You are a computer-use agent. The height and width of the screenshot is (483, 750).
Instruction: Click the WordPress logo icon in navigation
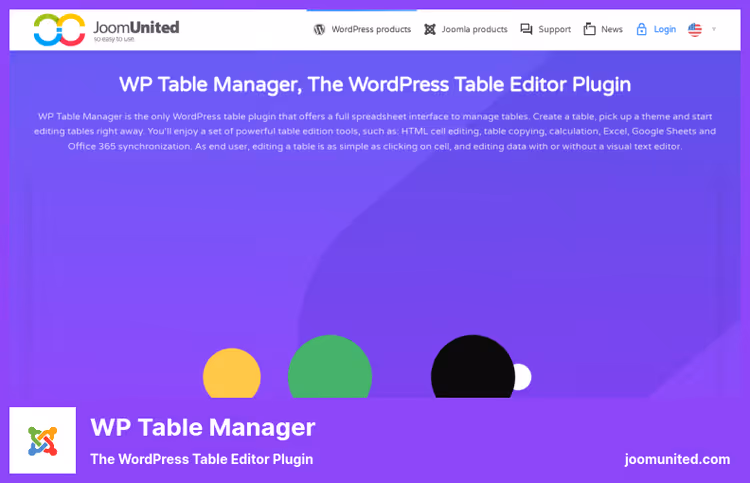(319, 30)
